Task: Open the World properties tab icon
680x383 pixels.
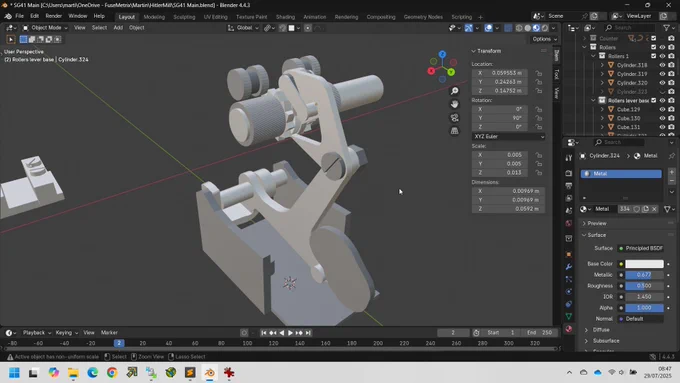Action: coord(569,223)
